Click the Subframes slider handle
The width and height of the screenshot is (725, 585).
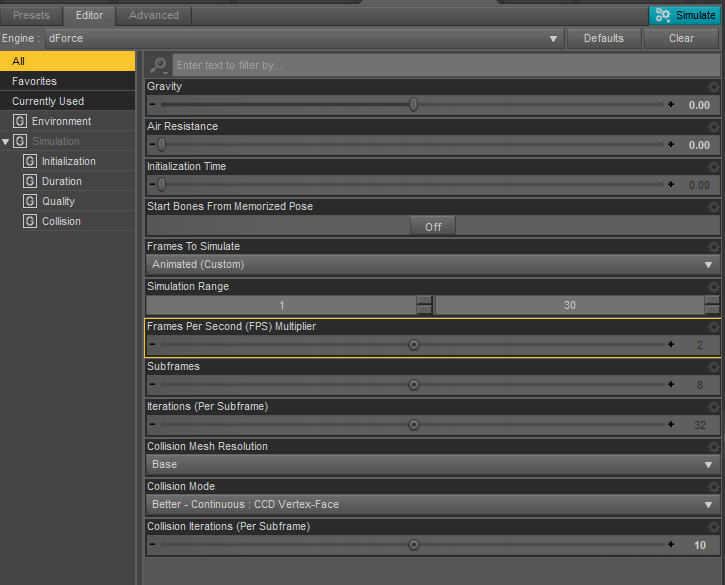click(414, 385)
